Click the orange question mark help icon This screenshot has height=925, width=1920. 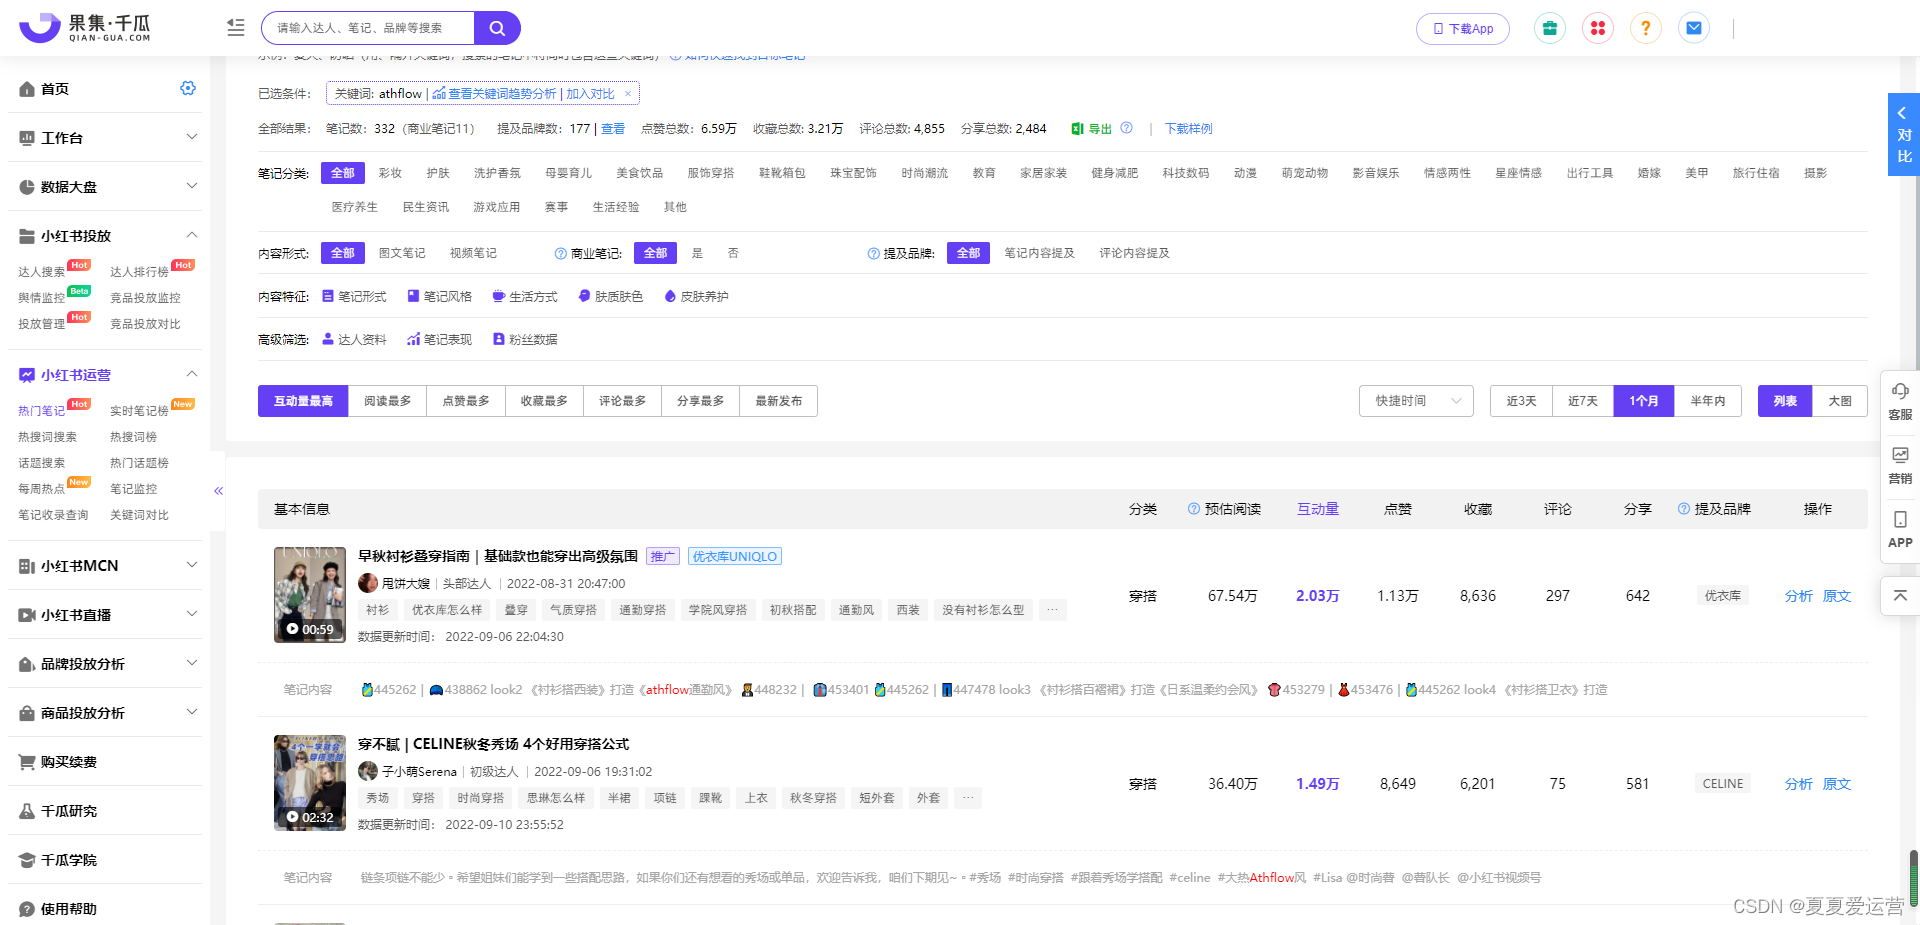point(1646,28)
